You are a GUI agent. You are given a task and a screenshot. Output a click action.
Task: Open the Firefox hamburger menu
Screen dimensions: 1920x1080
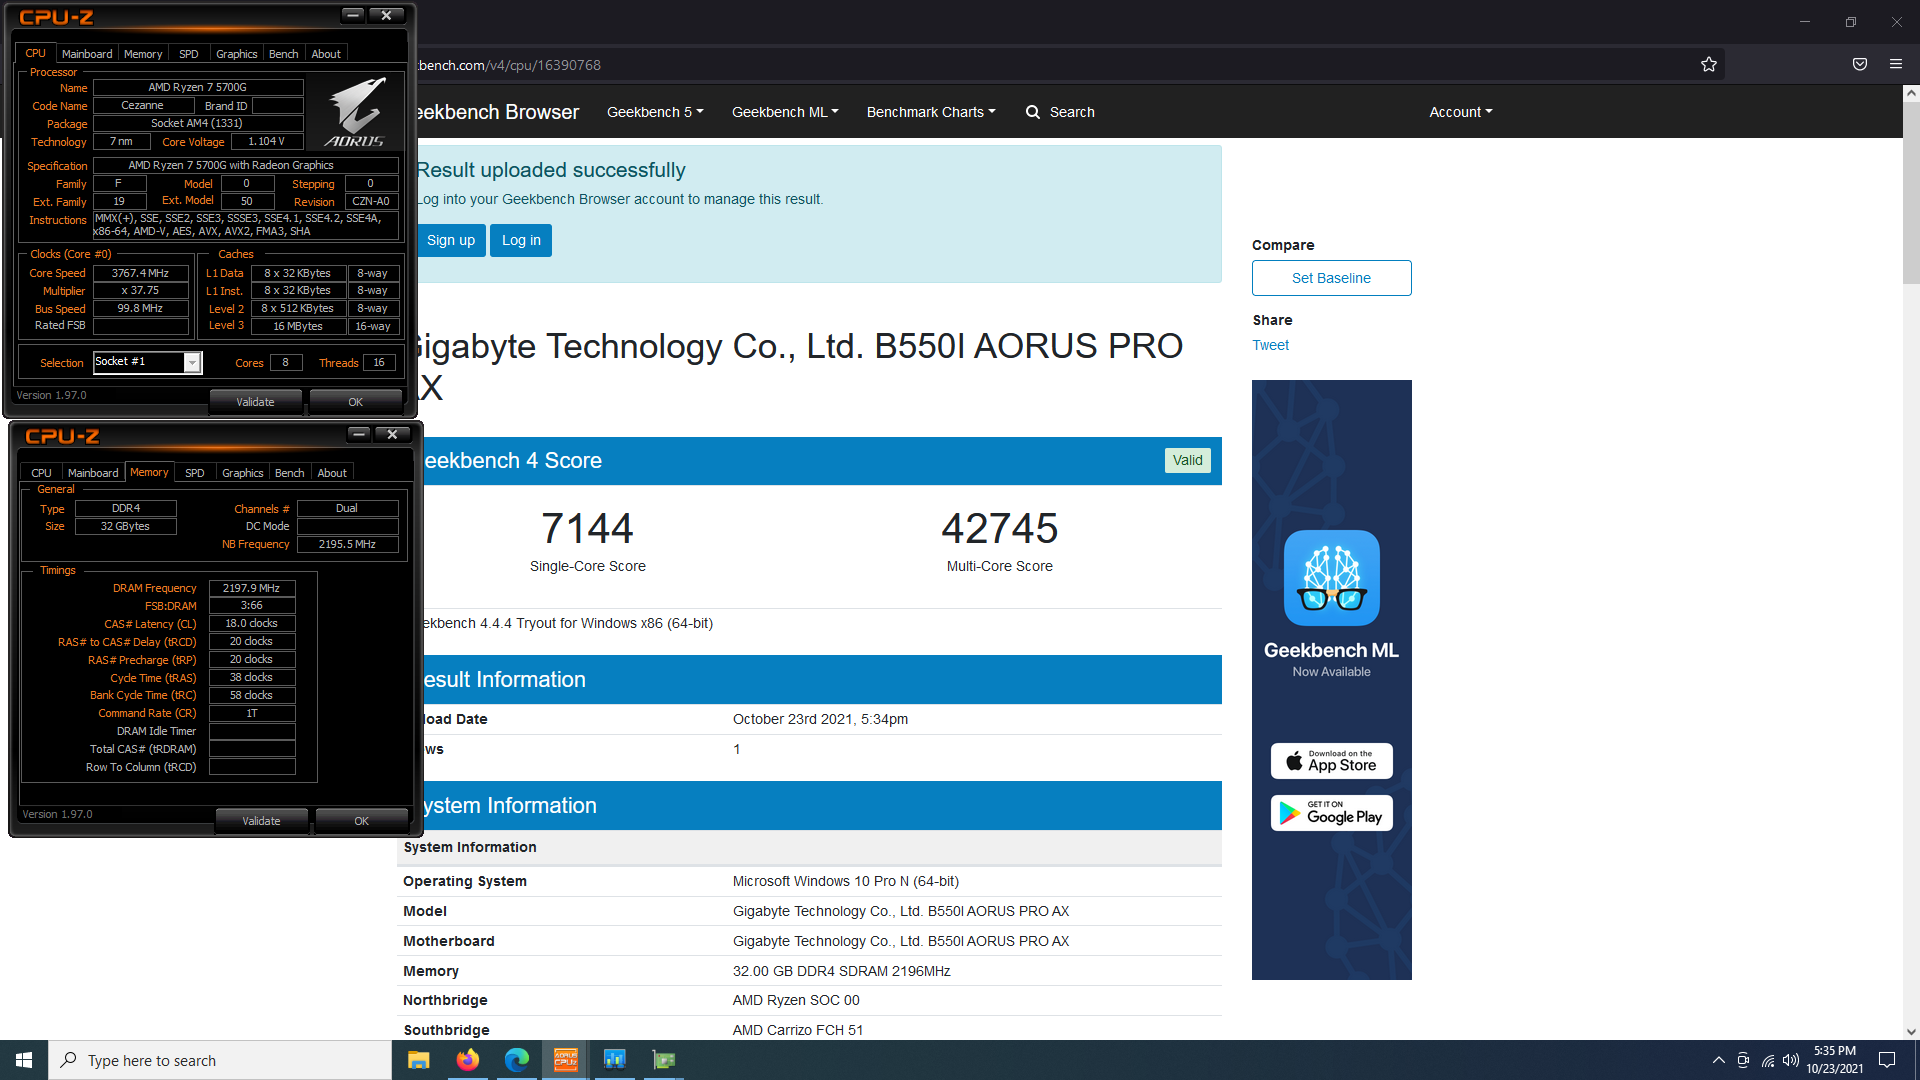1896,65
